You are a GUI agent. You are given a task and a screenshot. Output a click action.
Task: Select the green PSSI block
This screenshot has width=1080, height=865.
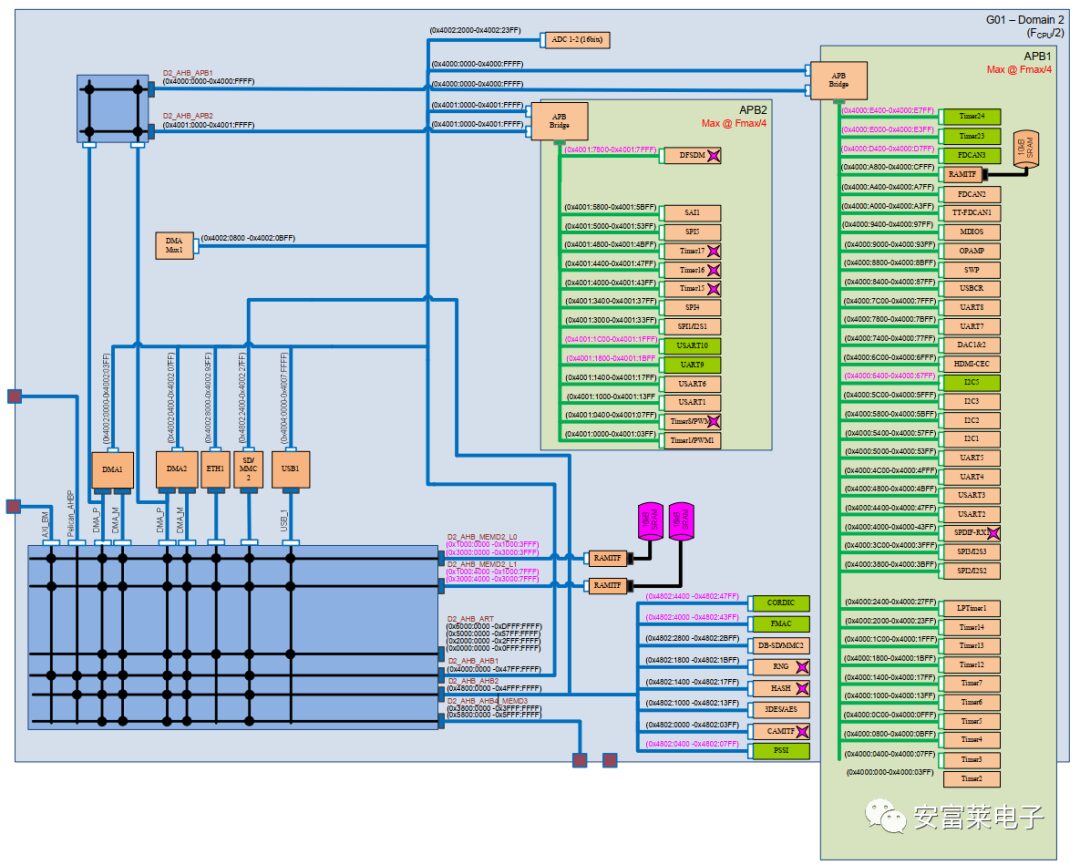[780, 751]
